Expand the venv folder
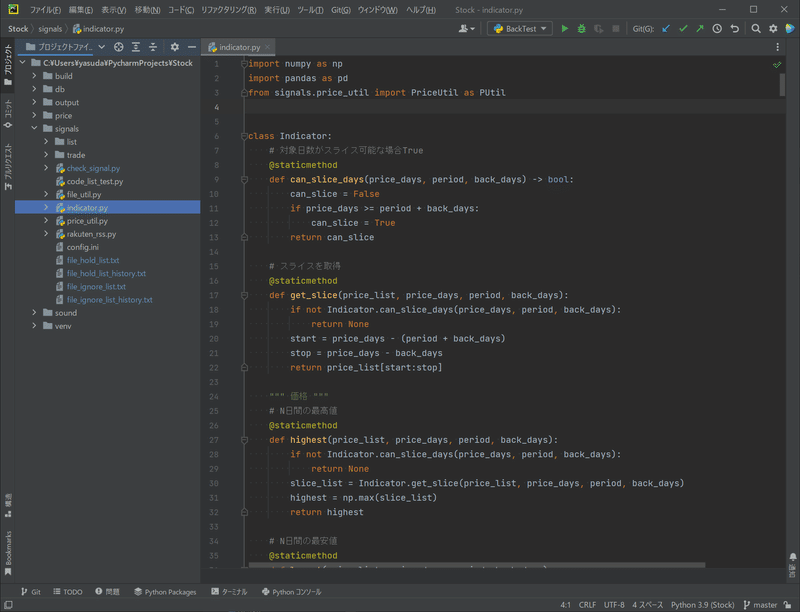 pyautogui.click(x=34, y=326)
